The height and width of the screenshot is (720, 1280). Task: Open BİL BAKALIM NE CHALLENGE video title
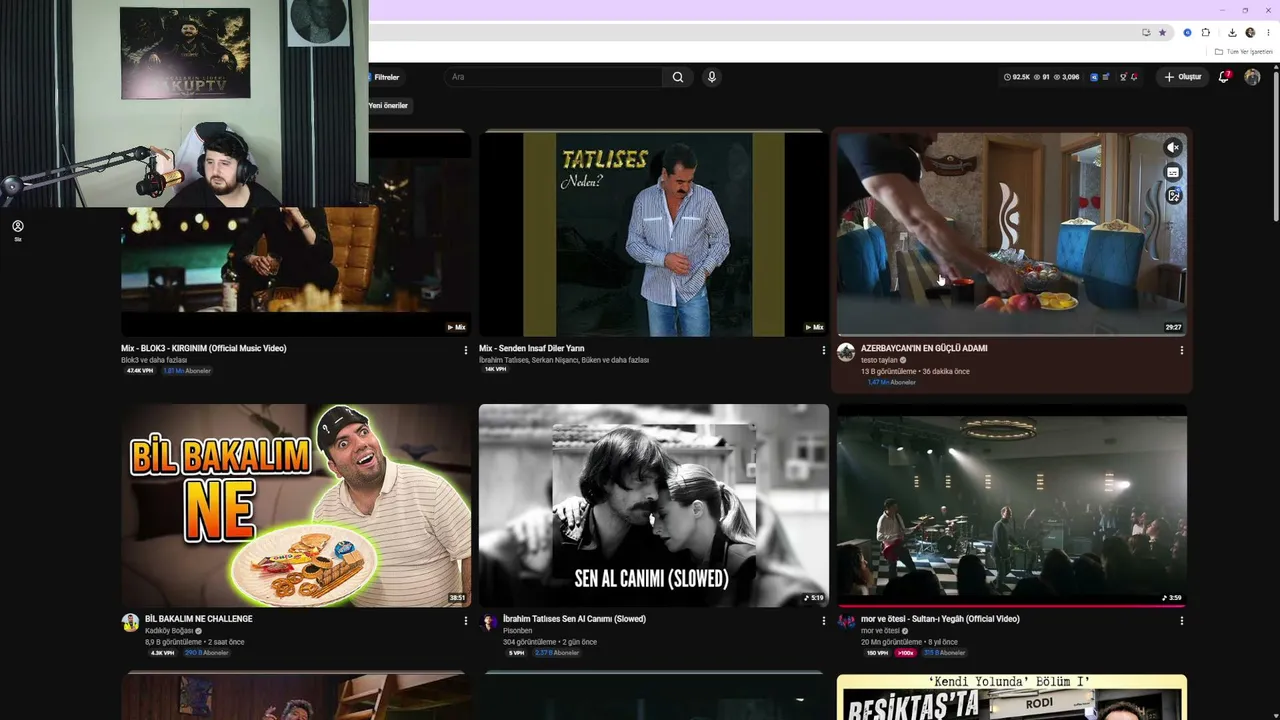point(199,619)
